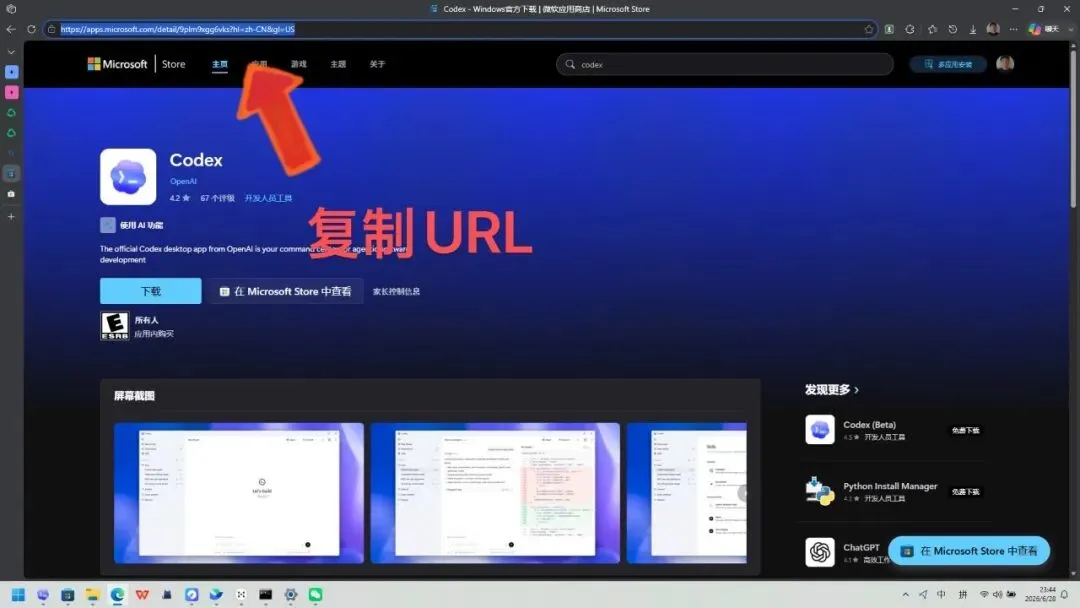
Task: Click the circular extensions icon in toolbar
Action: pyautogui.click(x=910, y=29)
